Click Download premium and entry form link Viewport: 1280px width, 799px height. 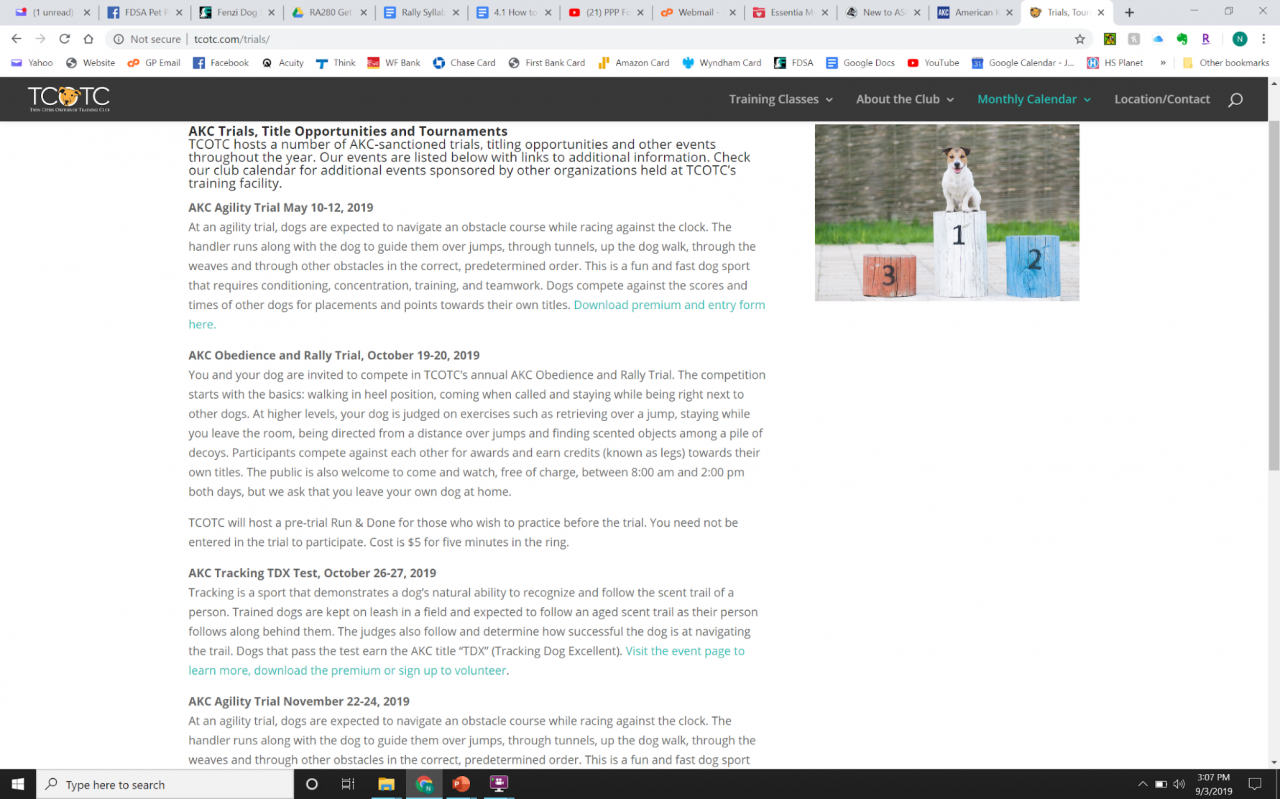tap(669, 305)
